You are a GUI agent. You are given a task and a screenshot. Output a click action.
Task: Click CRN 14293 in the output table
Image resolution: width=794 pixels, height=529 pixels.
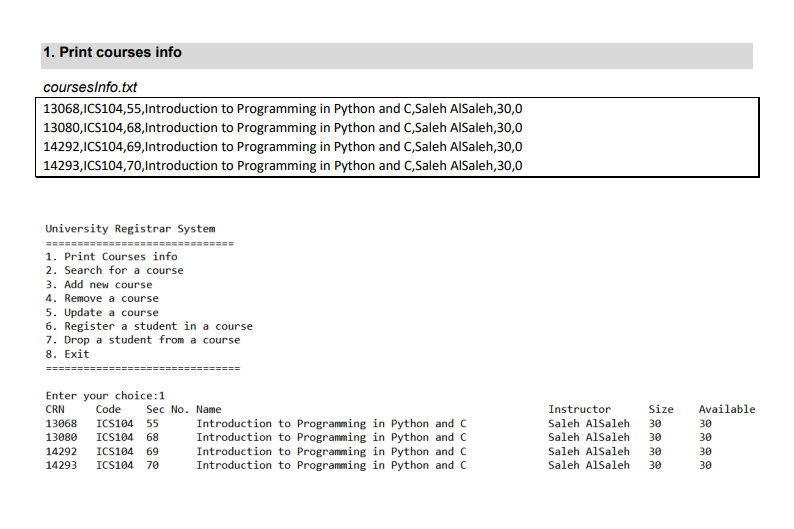click(61, 465)
